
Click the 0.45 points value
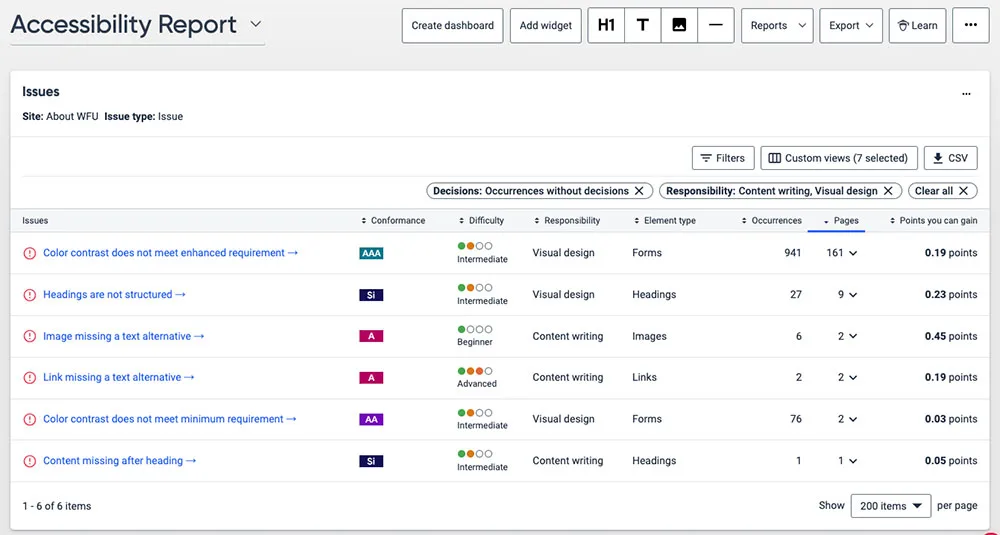point(951,336)
